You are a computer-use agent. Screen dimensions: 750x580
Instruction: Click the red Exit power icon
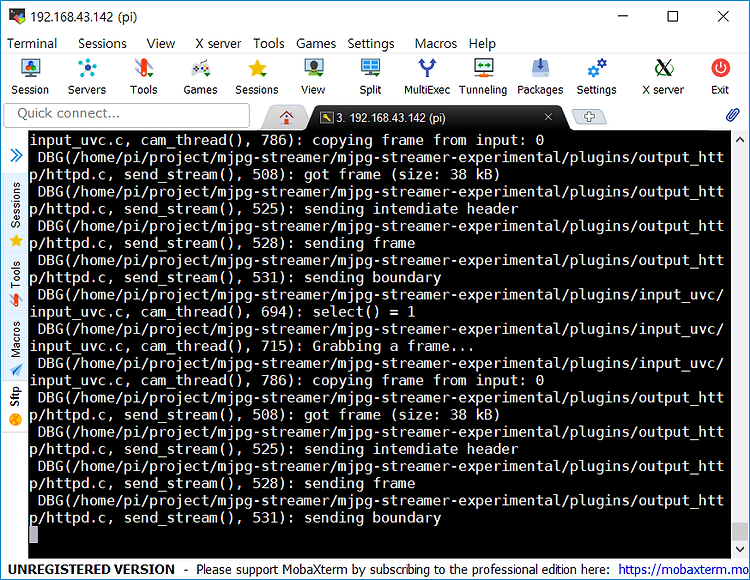point(720,68)
